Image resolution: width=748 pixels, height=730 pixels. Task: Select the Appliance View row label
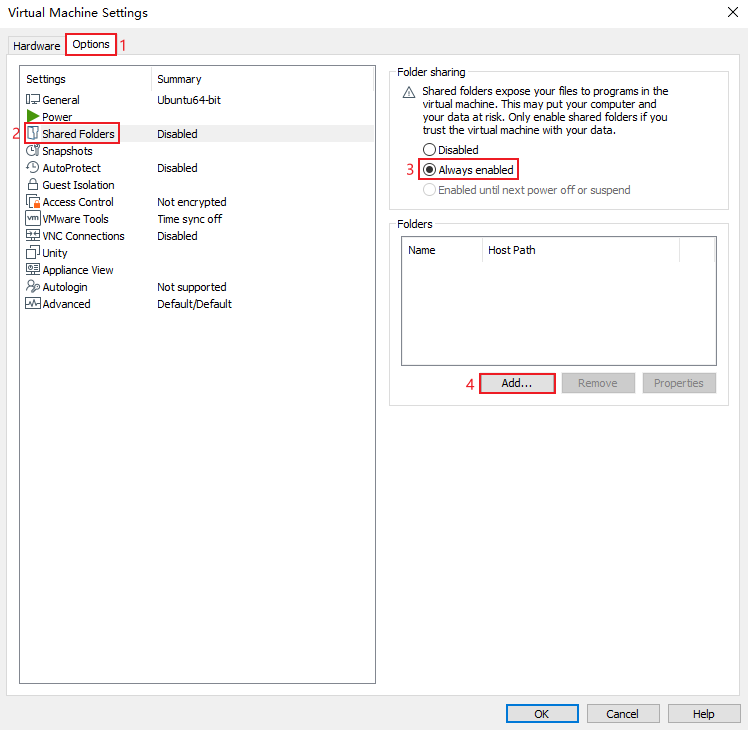click(x=78, y=270)
